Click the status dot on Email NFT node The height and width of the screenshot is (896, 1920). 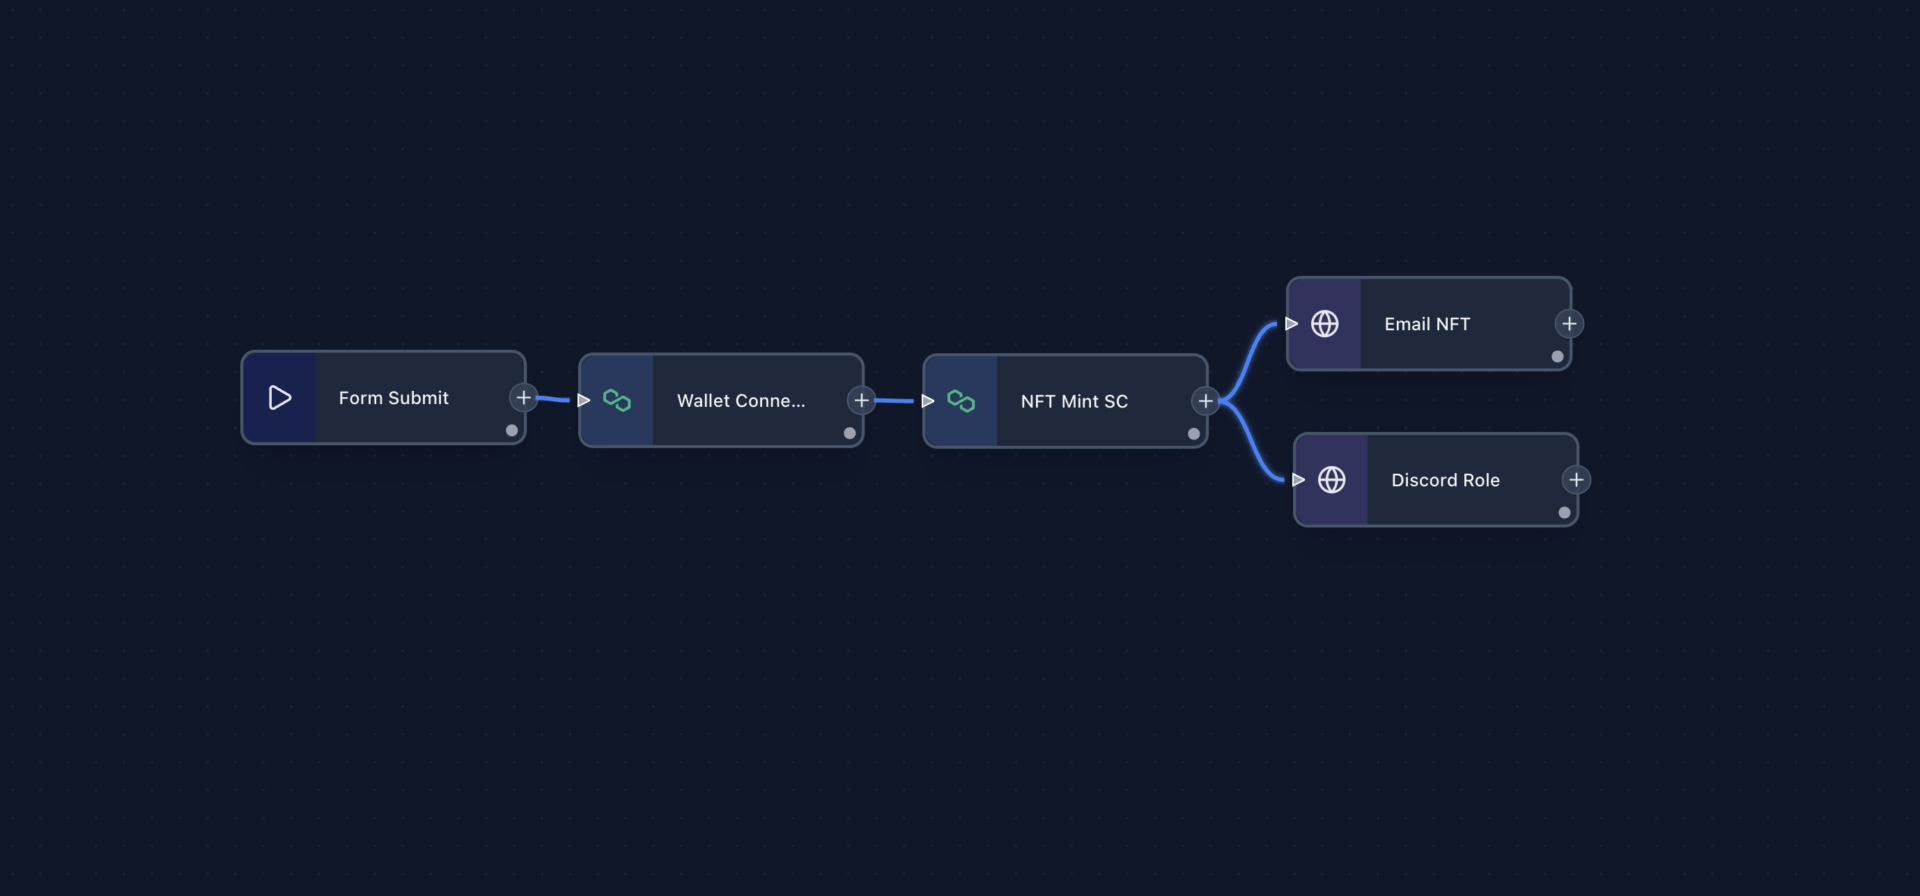coord(1557,357)
